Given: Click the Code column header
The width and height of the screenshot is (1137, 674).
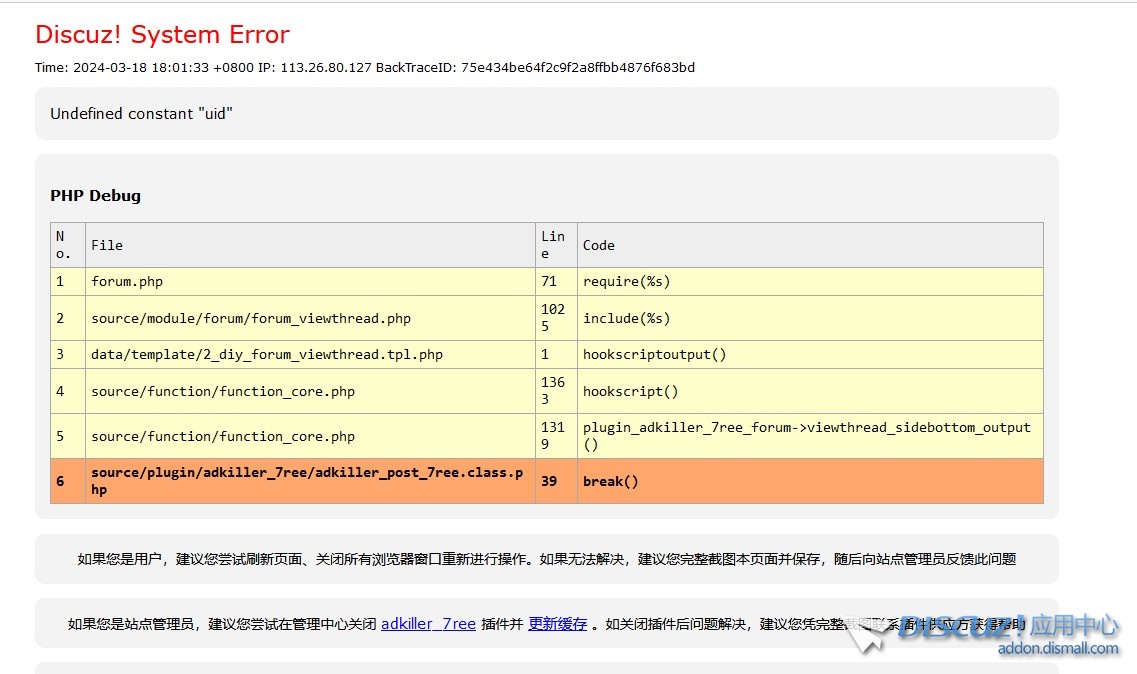Looking at the screenshot, I should 598,245.
